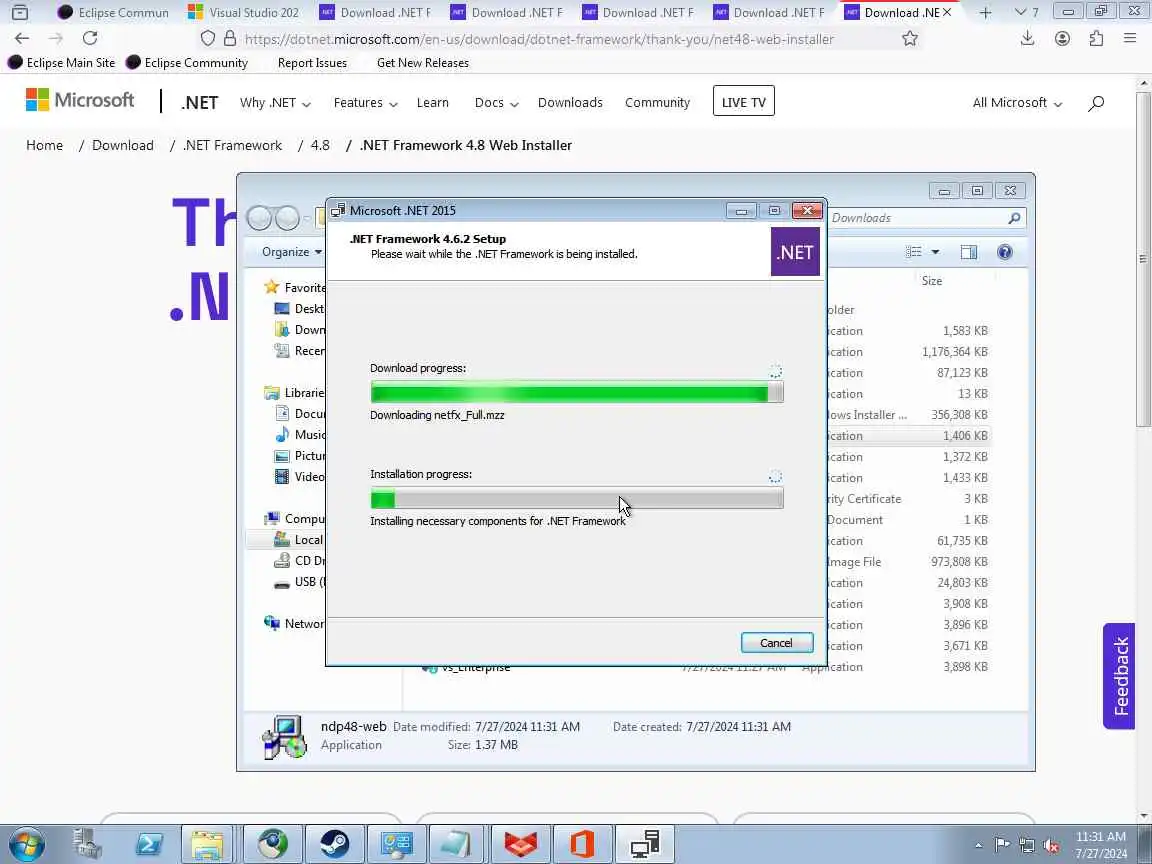This screenshot has height=864, width=1152.
Task: Open the Firefox application menu
Action: pos(1130,38)
